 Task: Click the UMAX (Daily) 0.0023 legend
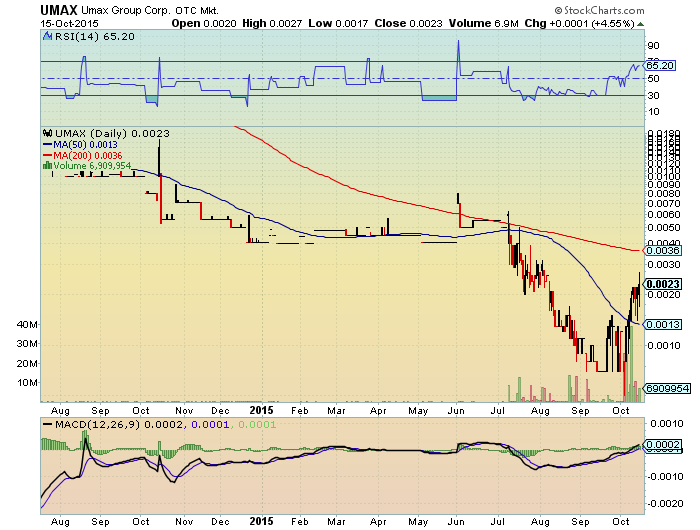pos(112,134)
